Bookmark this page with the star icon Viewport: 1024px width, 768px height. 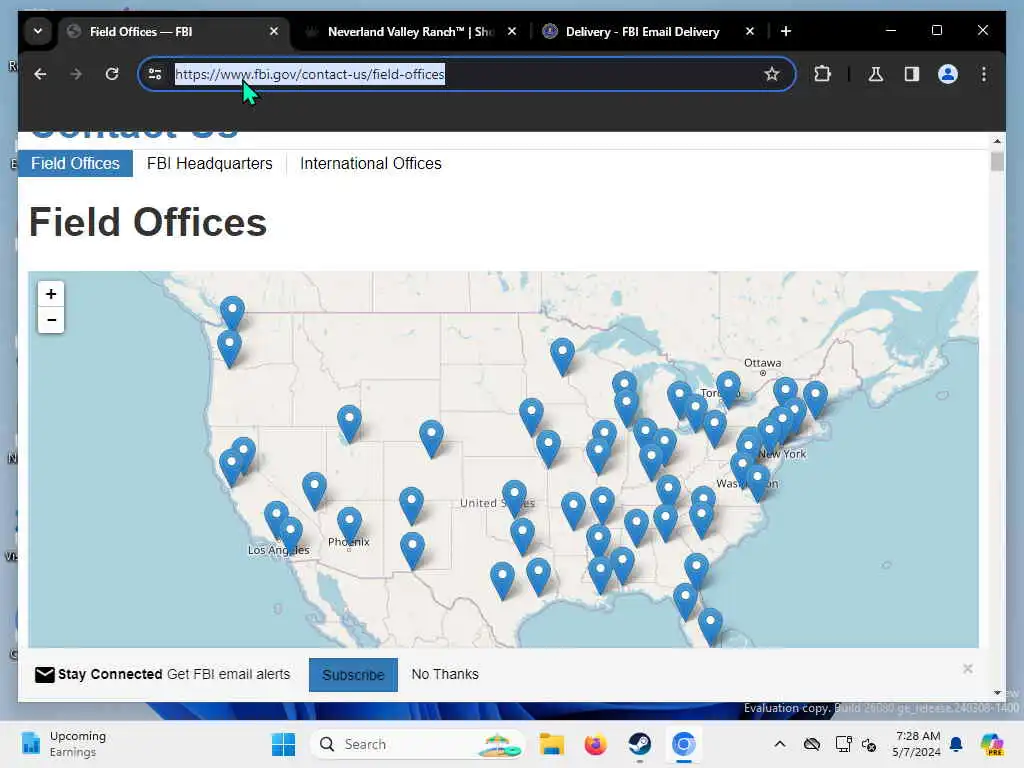tap(772, 74)
